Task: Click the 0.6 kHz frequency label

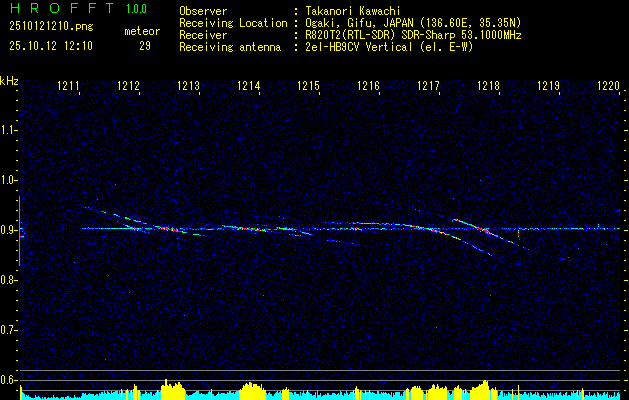Action: [x=8, y=380]
